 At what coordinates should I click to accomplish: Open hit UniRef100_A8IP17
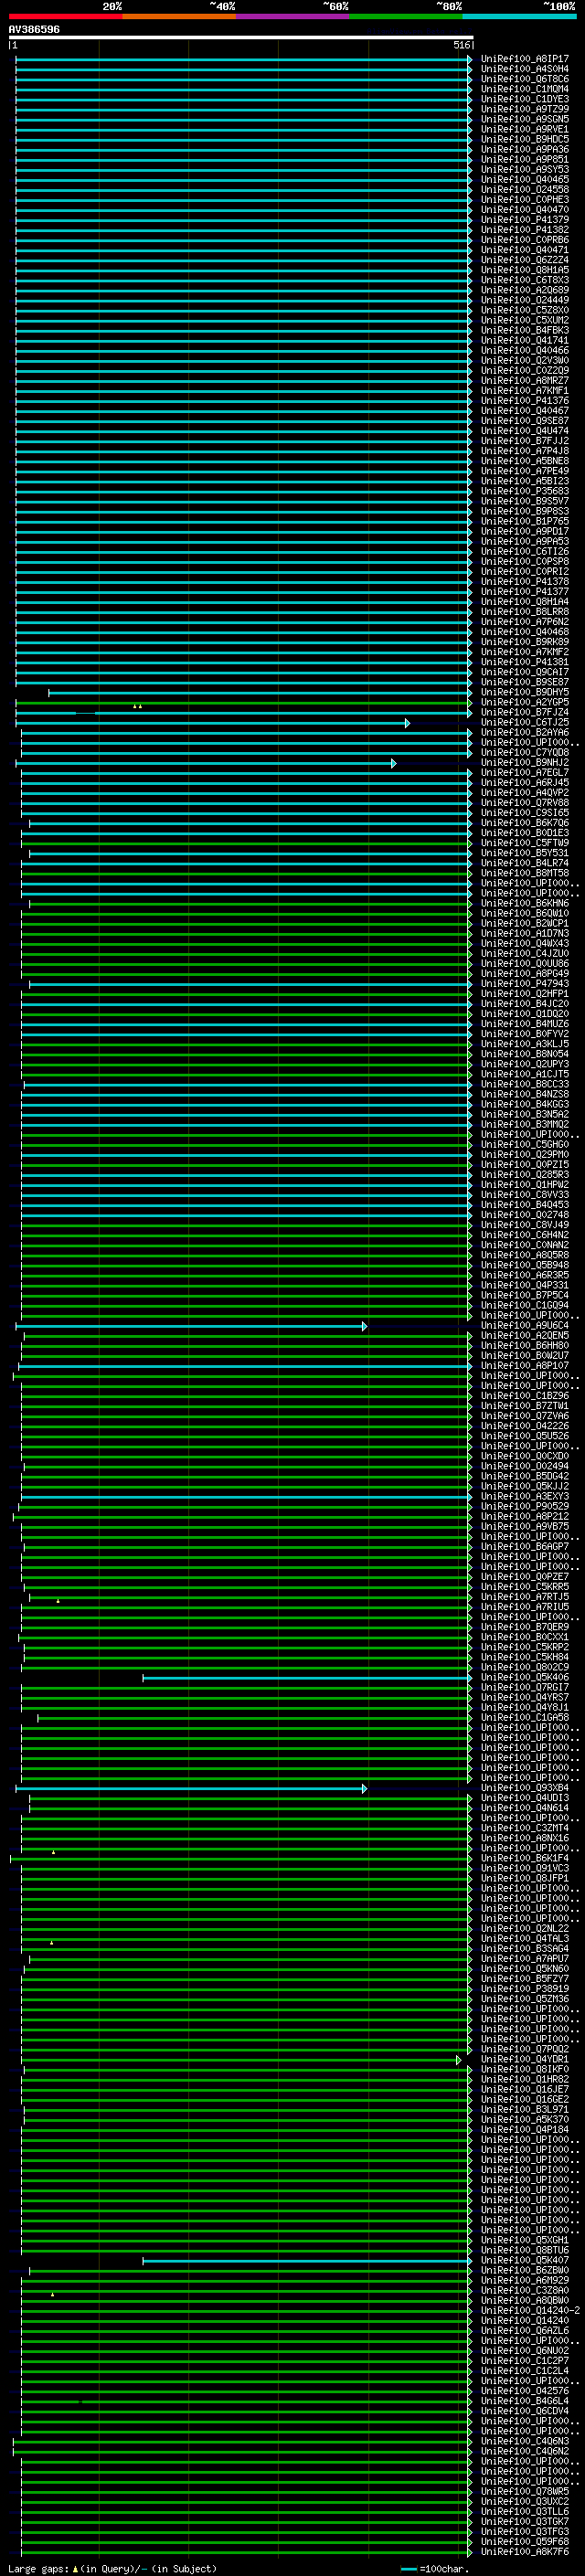tap(524, 59)
